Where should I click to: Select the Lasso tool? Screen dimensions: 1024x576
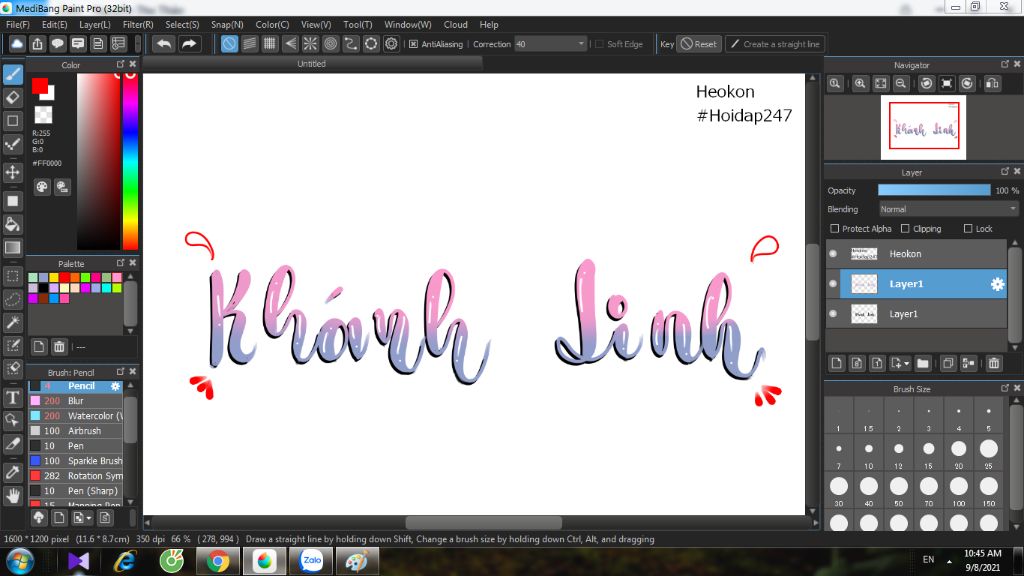coord(12,299)
